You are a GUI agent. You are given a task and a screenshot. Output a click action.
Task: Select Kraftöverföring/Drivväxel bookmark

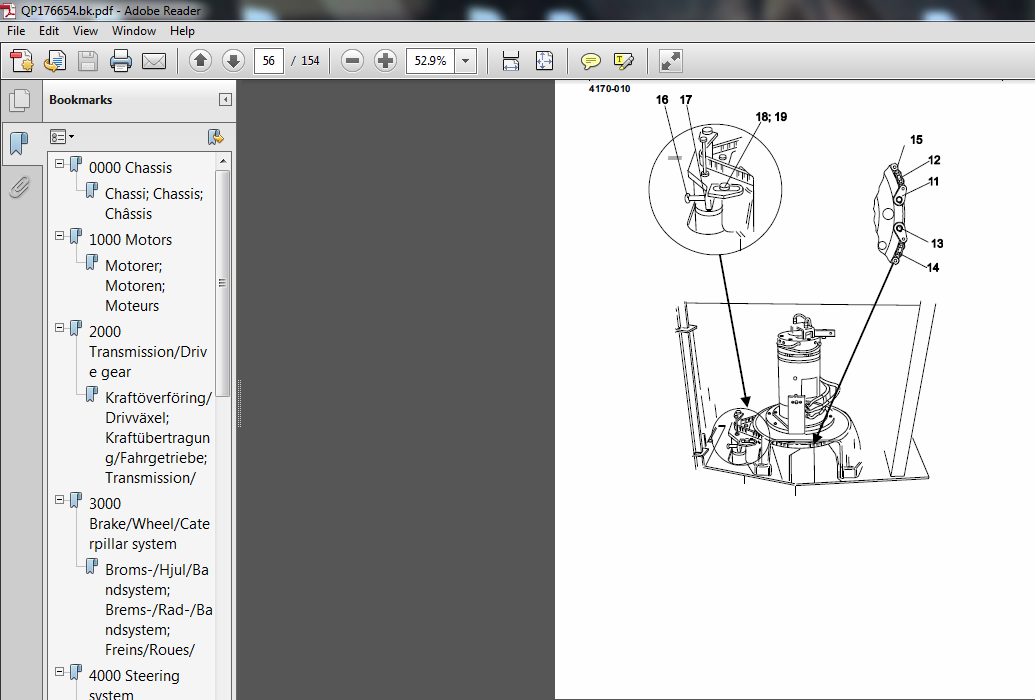158,438
